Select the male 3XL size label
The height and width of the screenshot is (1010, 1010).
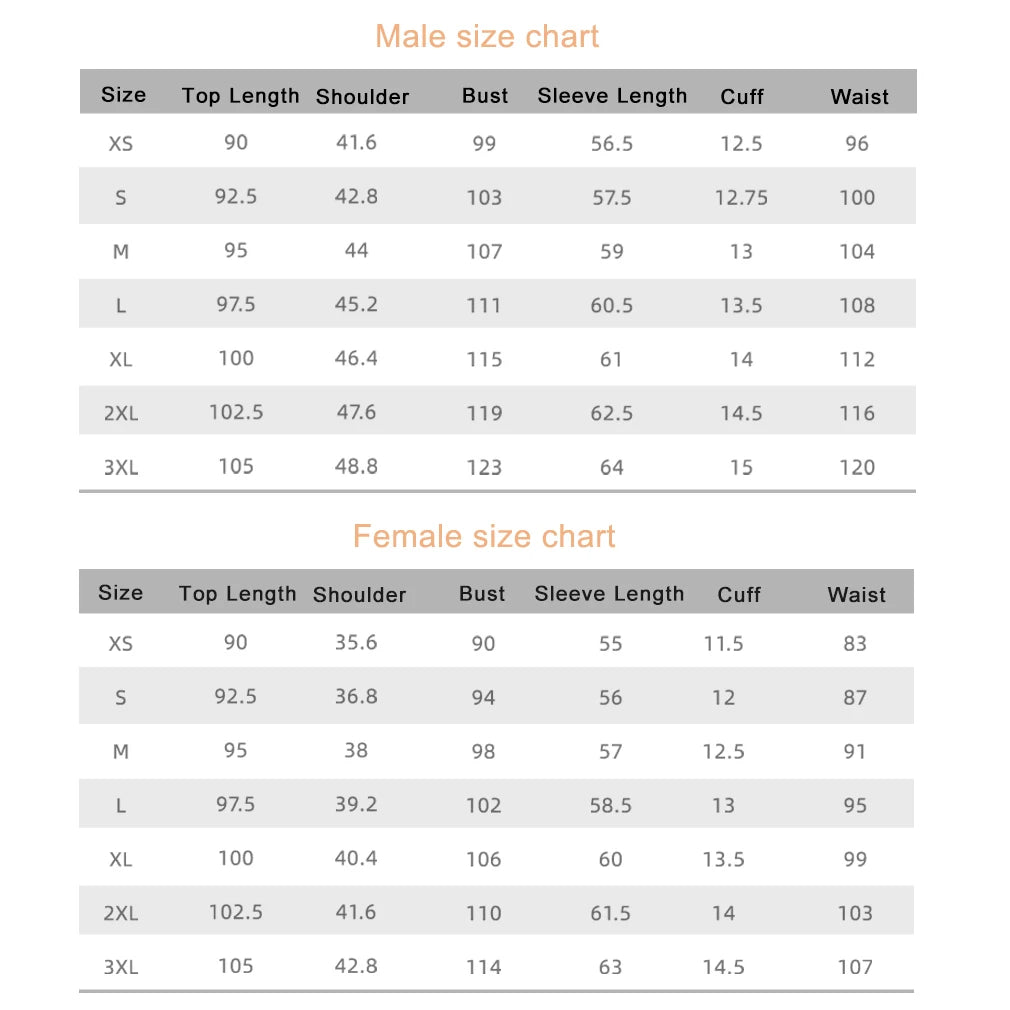(121, 467)
